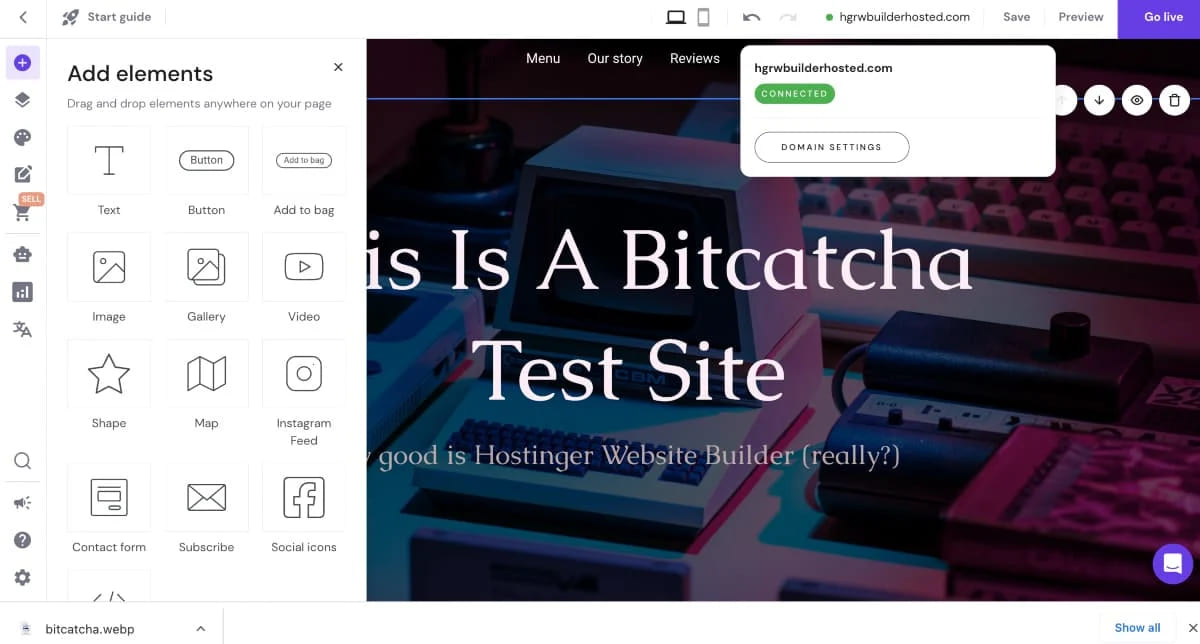Screen dimensions: 1200x644
Task: Close the Add elements panel
Action: 338,67
